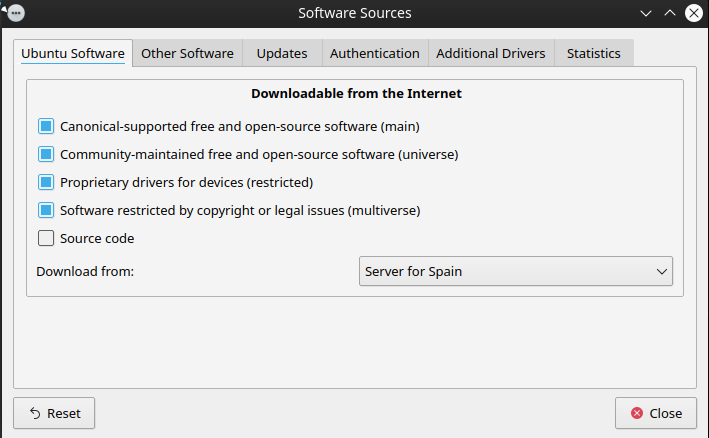Uncheck Canonical-supported software (main) checkbox

46,127
